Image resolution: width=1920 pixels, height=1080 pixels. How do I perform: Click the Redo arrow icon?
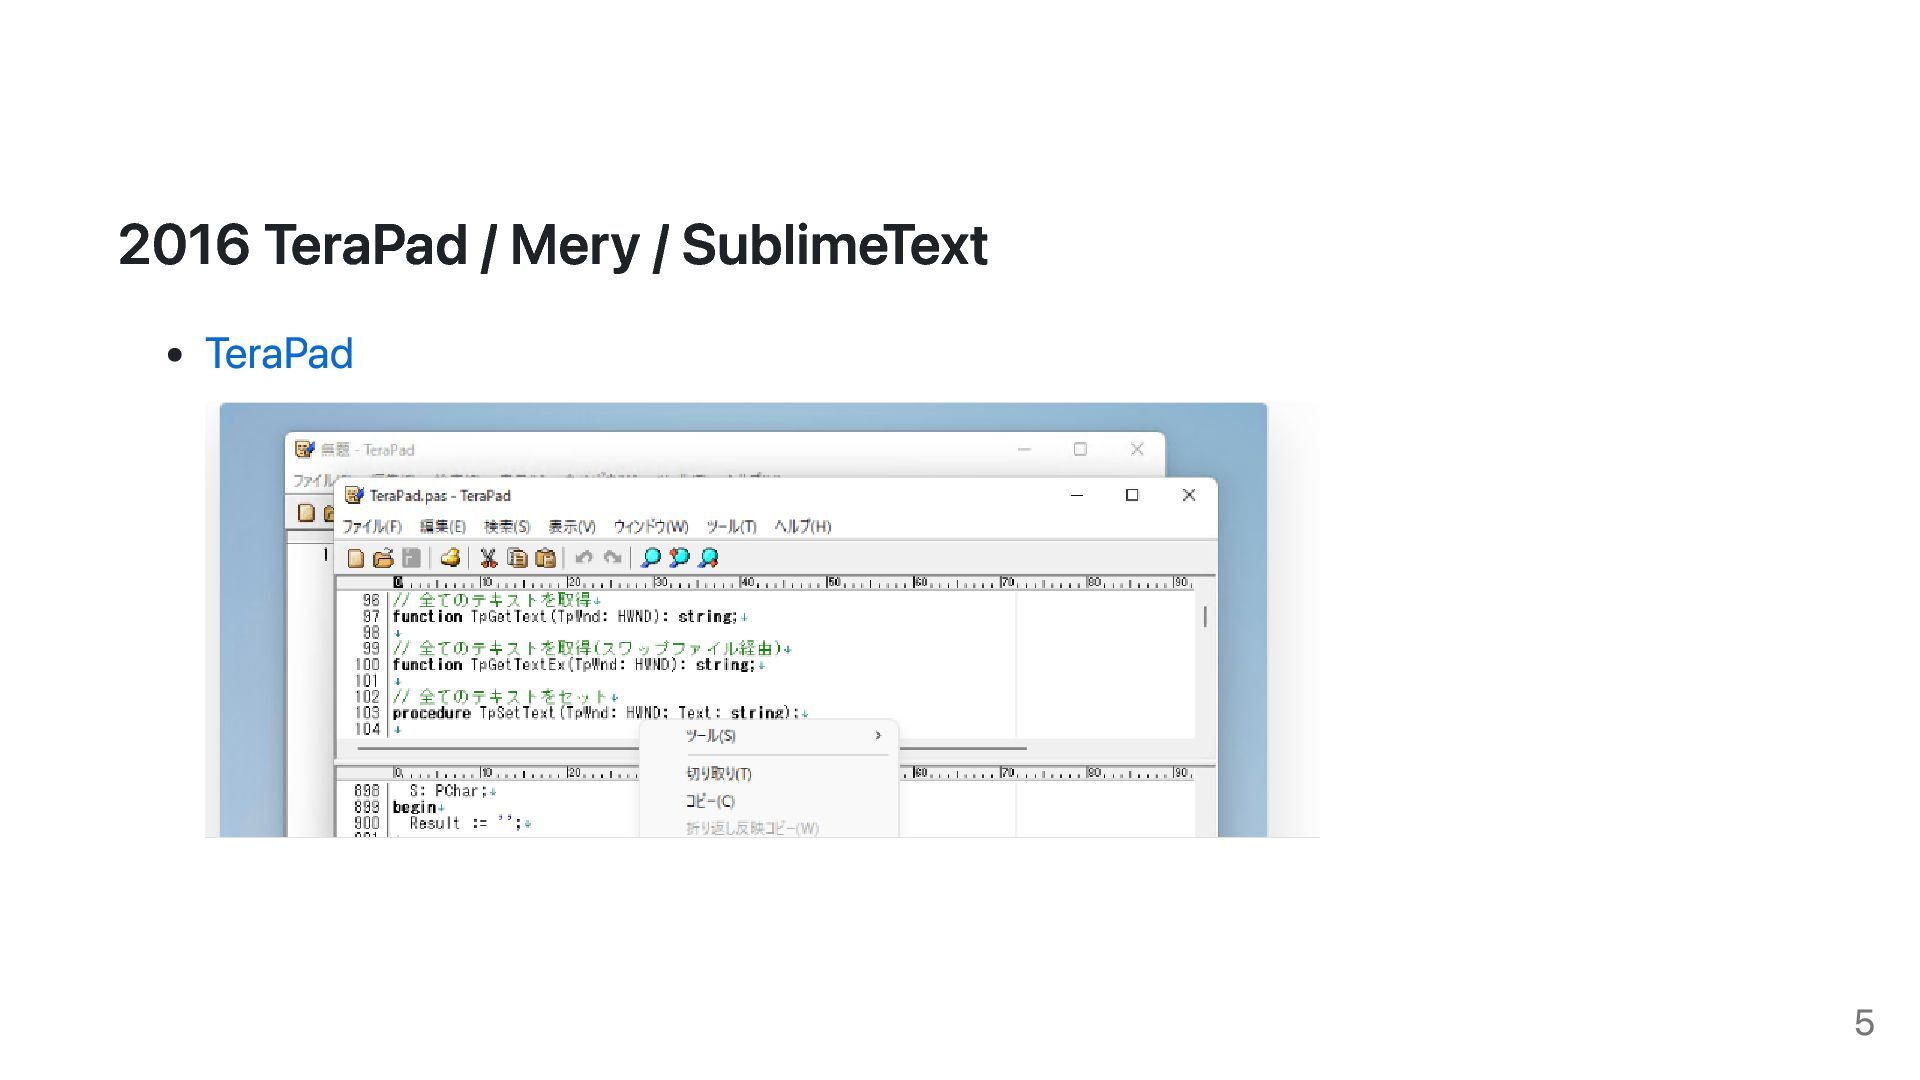[x=612, y=558]
